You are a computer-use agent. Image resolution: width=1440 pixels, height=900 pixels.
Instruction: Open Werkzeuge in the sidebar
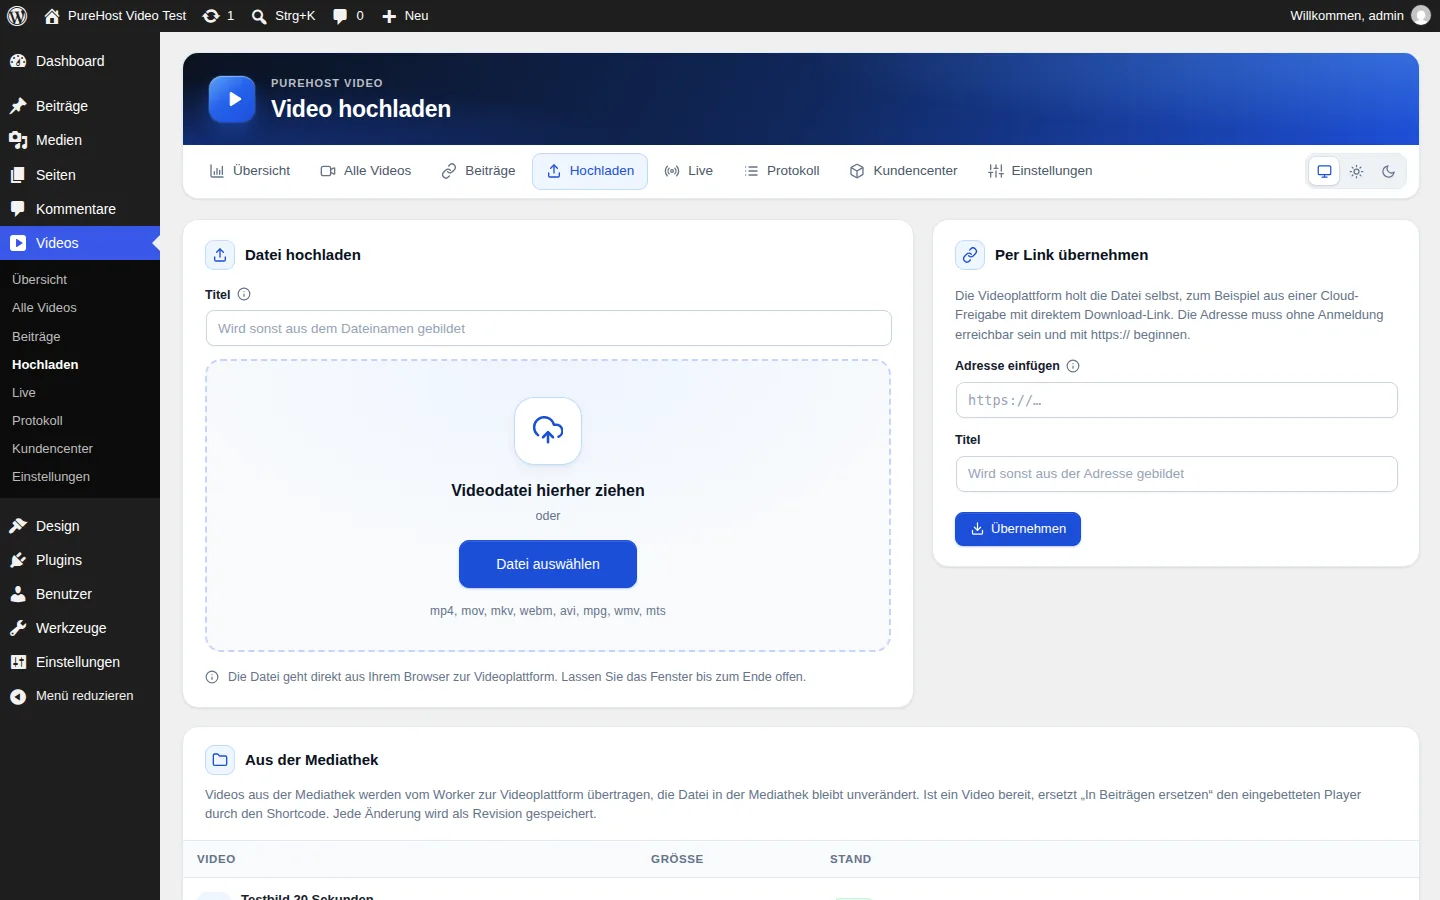80,628
